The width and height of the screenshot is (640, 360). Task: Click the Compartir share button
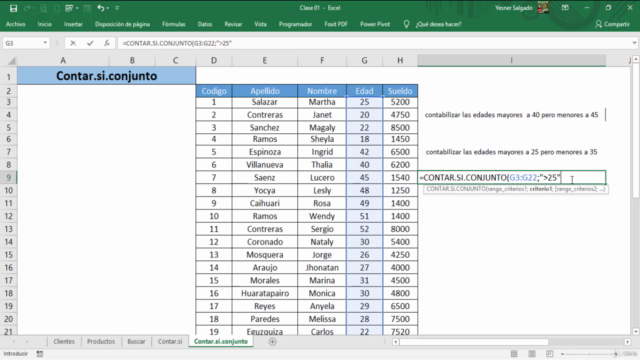pos(612,24)
